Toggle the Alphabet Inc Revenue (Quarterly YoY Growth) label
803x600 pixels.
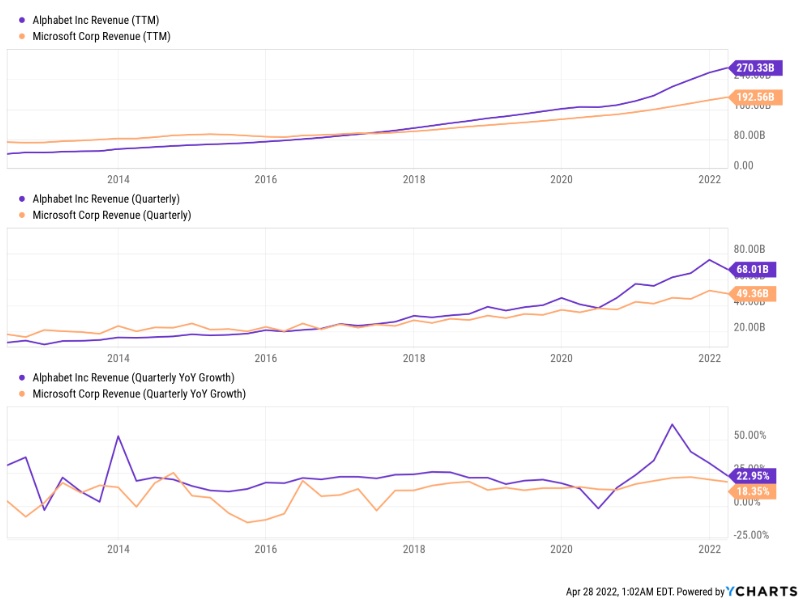click(133, 377)
